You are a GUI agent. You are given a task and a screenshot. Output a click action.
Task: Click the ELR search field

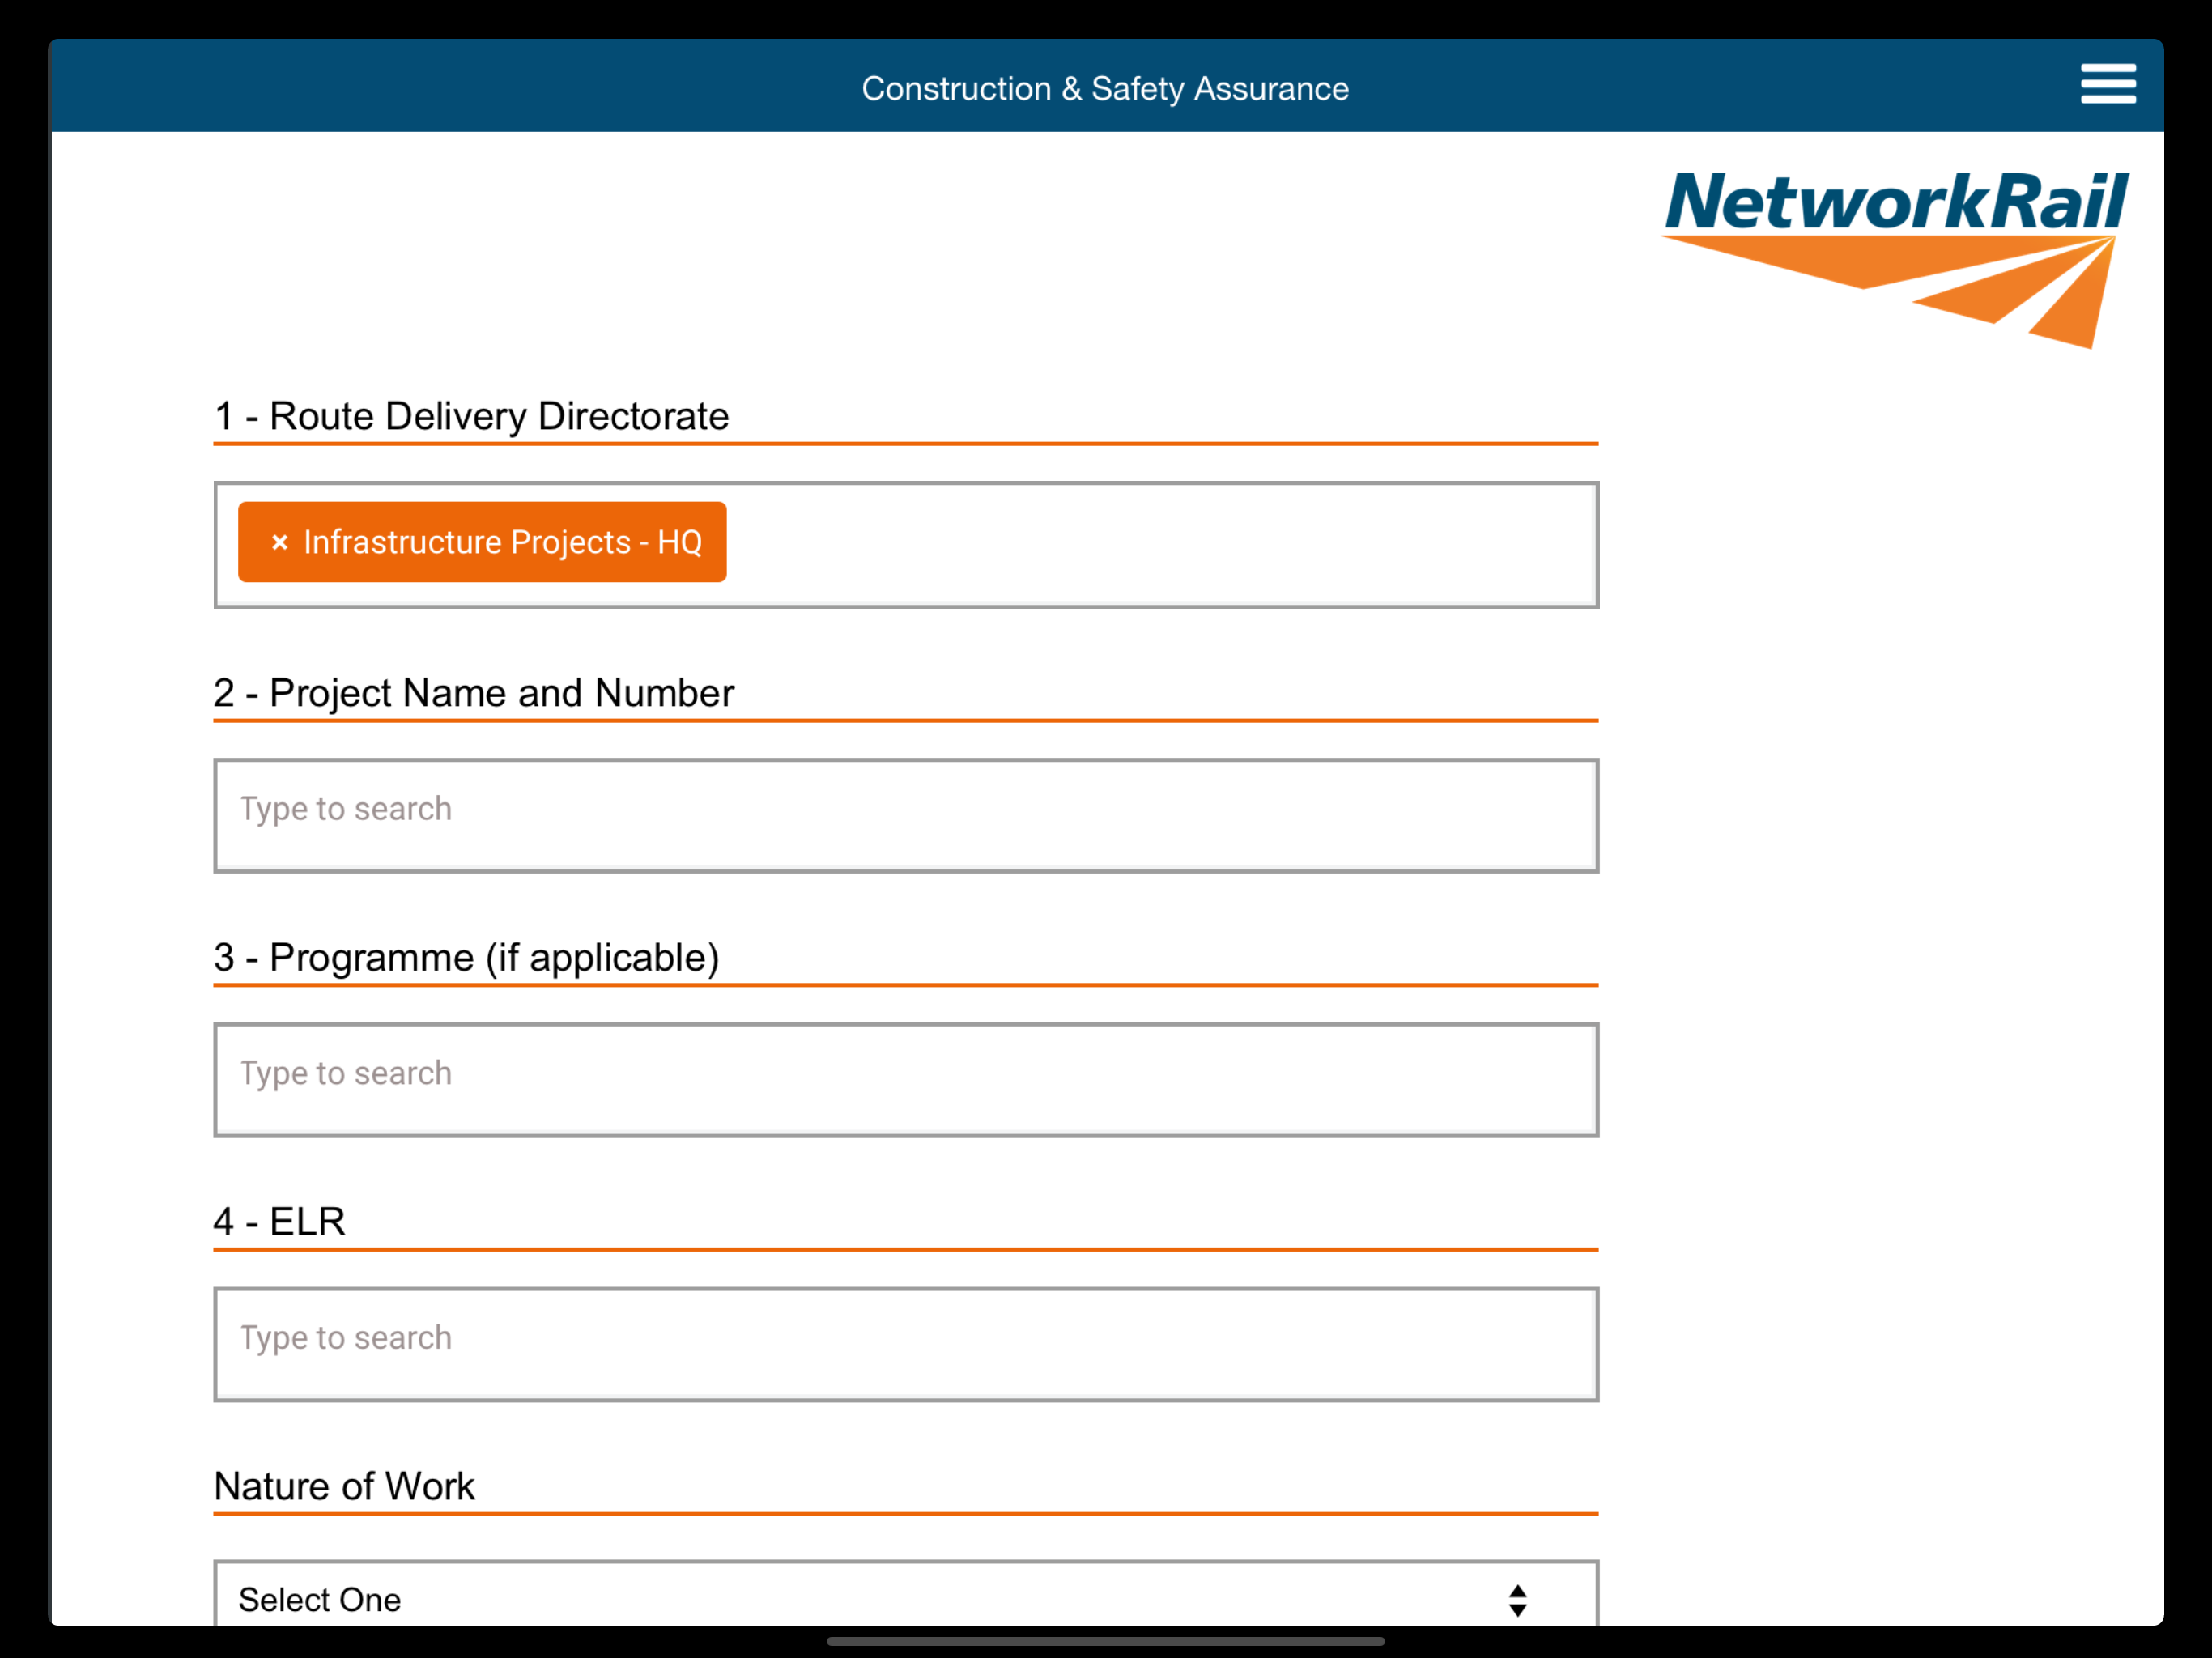pyautogui.click(x=906, y=1344)
